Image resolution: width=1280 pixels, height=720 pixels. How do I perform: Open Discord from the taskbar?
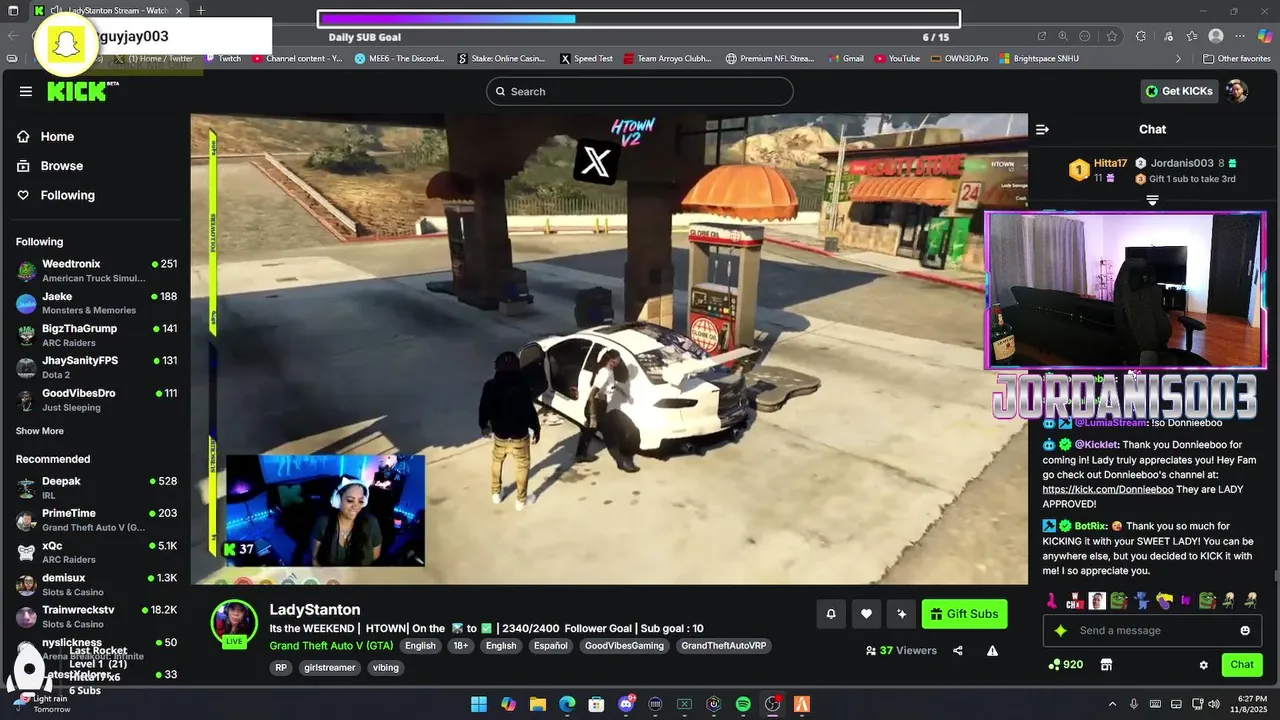(627, 704)
